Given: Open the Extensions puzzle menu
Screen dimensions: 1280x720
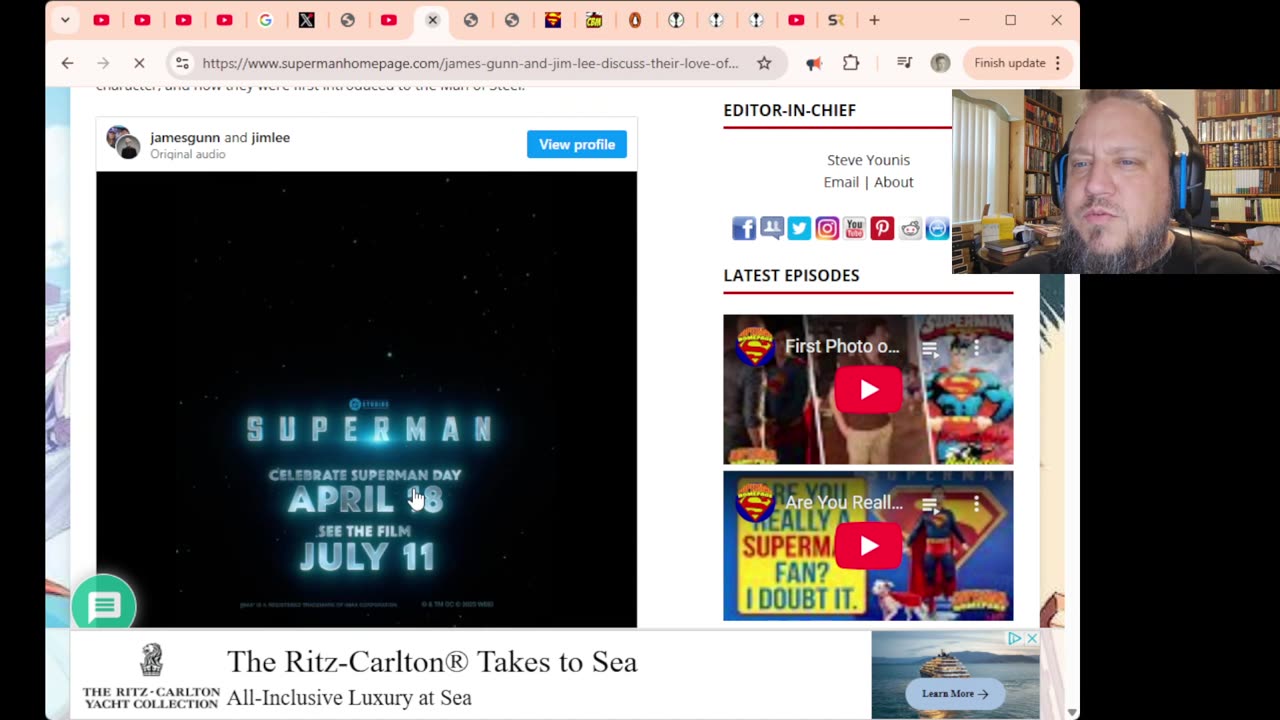Looking at the screenshot, I should click(x=851, y=63).
